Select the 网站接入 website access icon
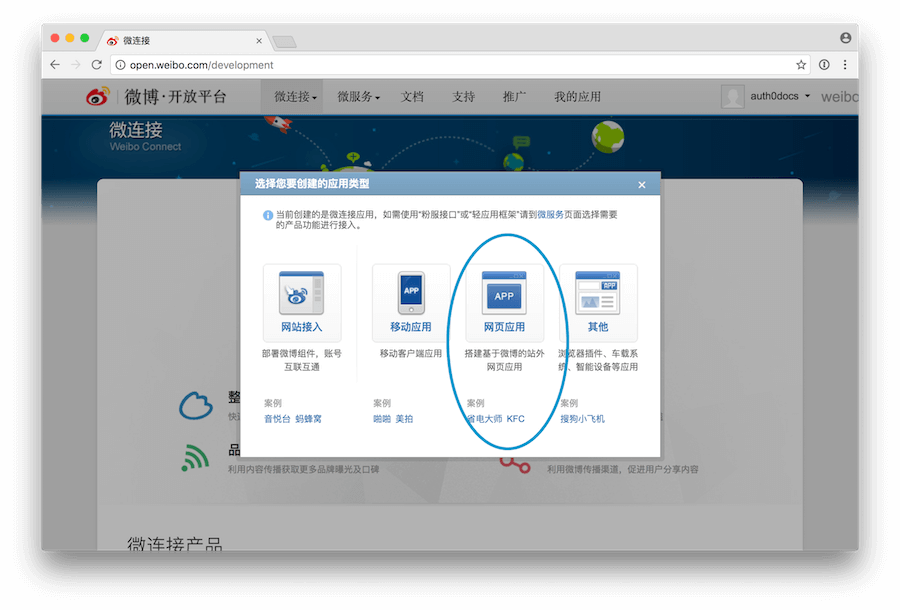 (x=301, y=293)
